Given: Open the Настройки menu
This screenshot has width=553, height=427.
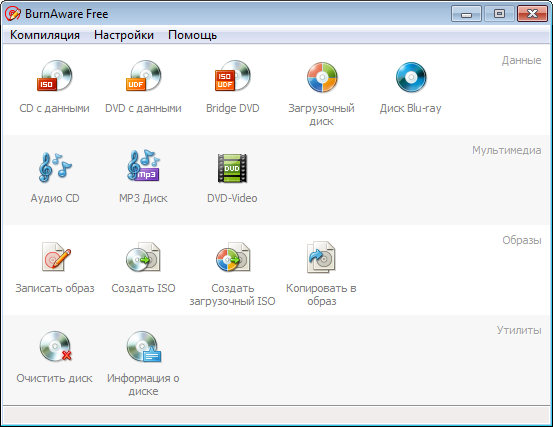Looking at the screenshot, I should coord(124,35).
